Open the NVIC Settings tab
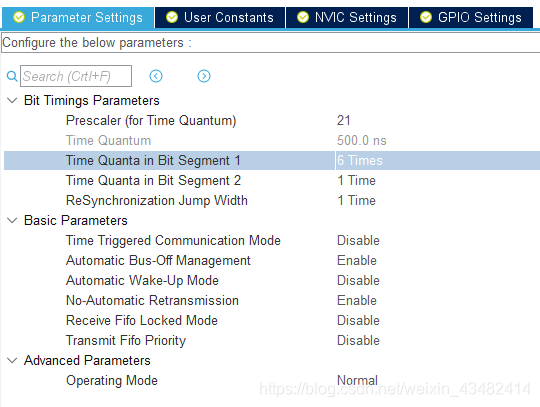The height and width of the screenshot is (407, 540). click(x=347, y=17)
